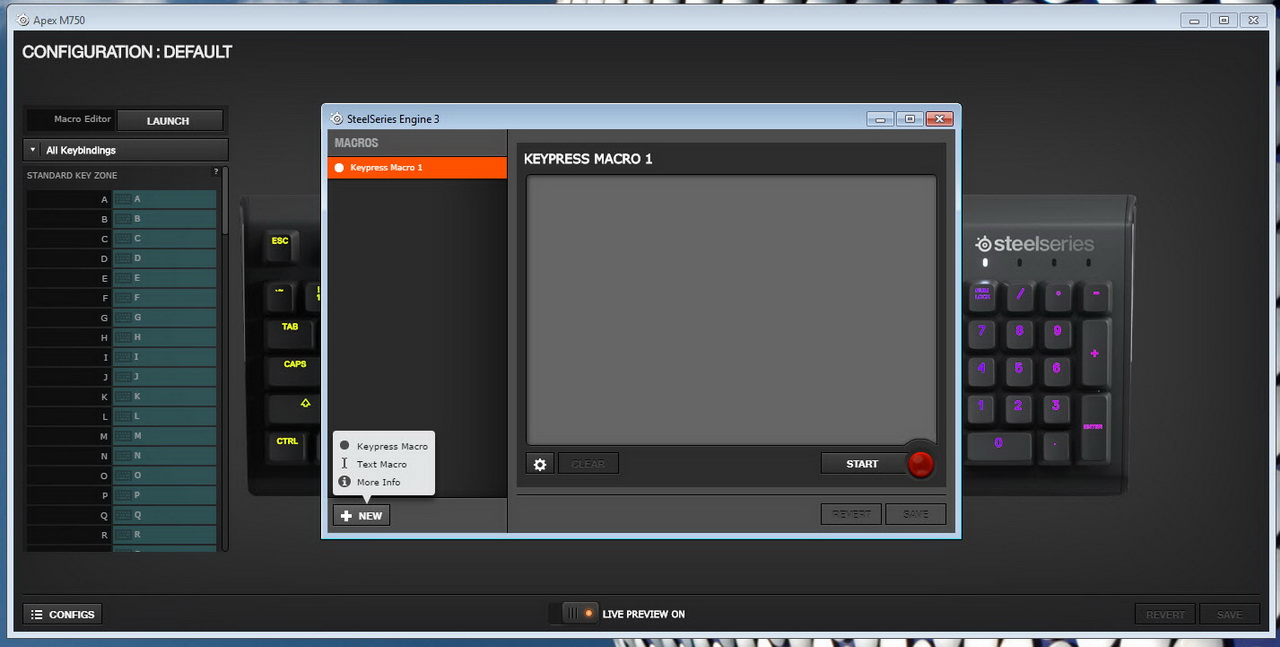This screenshot has height=647, width=1280.
Task: Click the CTRL key on the keyboard image
Action: [x=288, y=445]
